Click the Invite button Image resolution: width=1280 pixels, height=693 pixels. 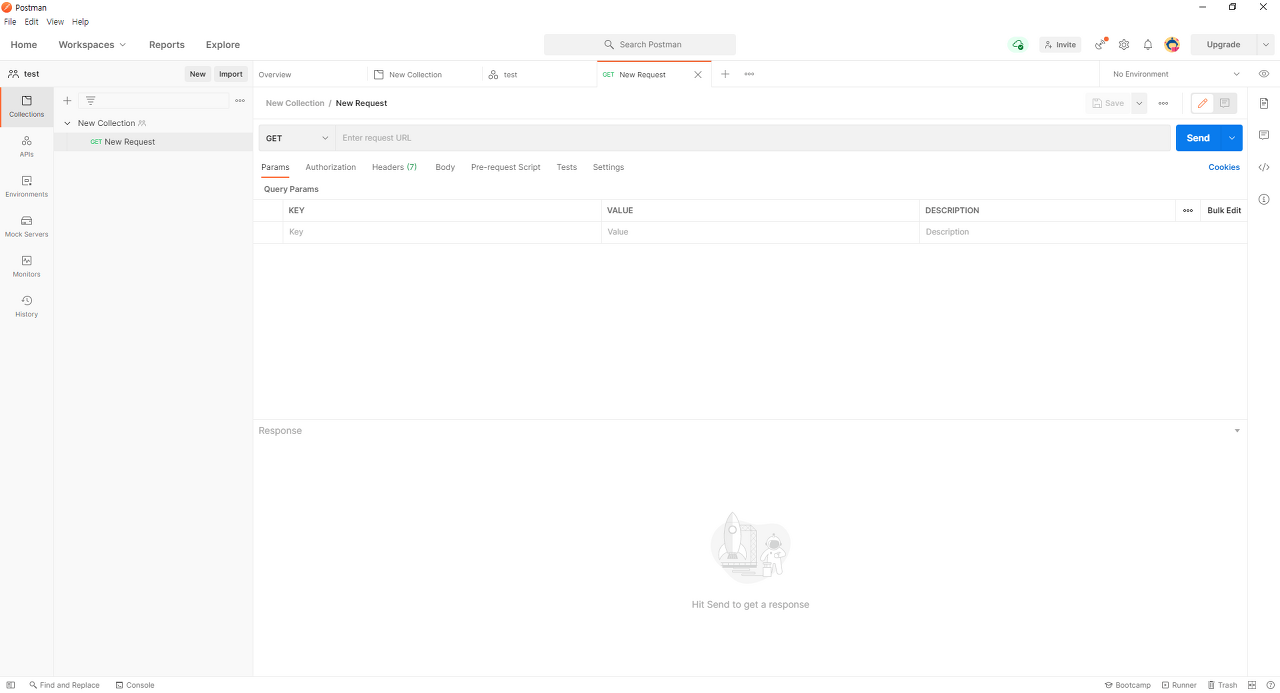[1060, 45]
